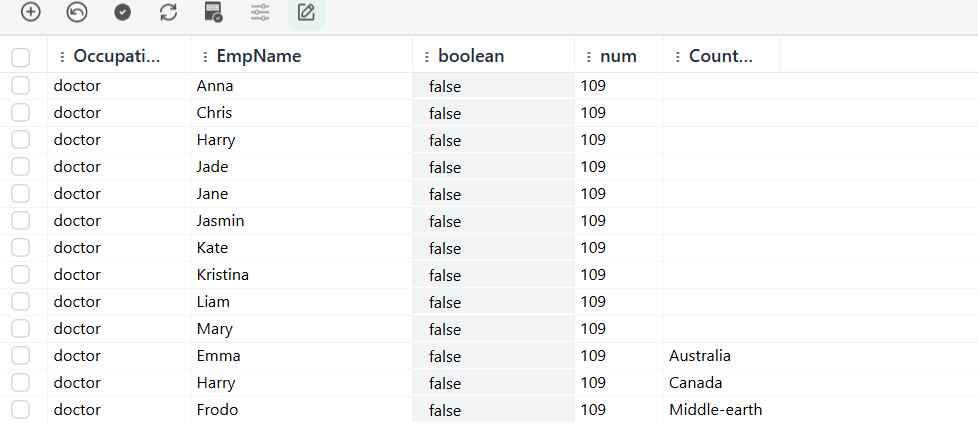Open Country column's three-dot menu
The width and height of the screenshot is (978, 423).
pyautogui.click(x=678, y=57)
